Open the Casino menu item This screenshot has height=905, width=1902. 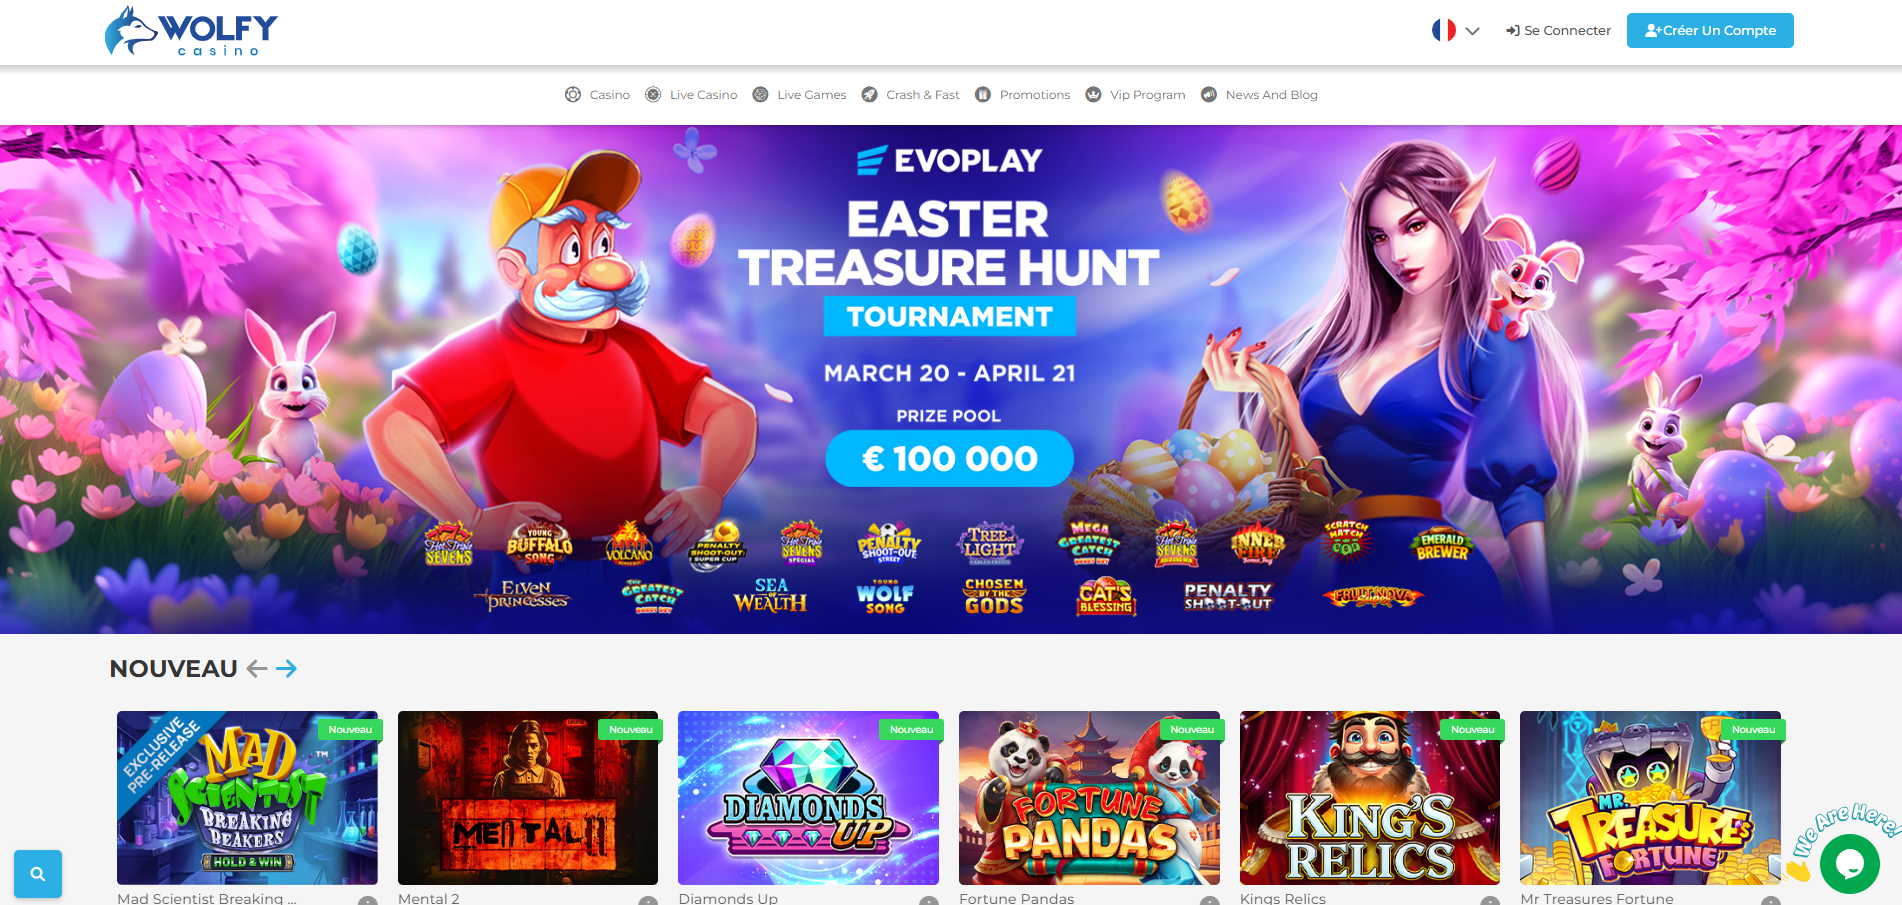[x=597, y=95]
